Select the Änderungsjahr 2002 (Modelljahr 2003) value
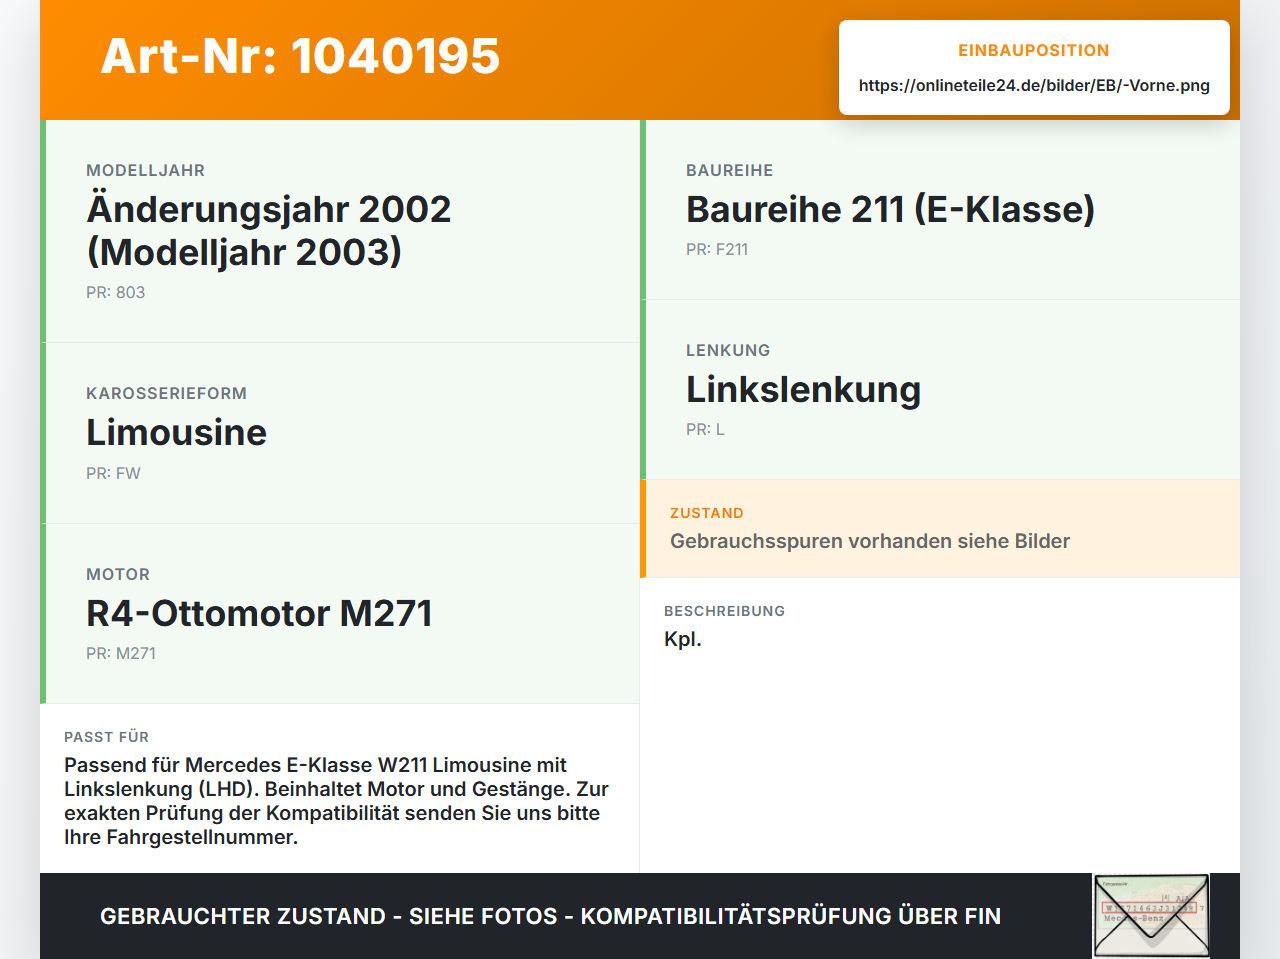The image size is (1280, 959). tap(269, 230)
